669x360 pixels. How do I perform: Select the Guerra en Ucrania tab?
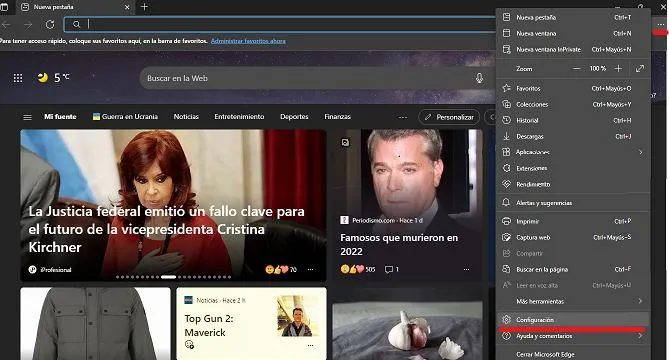click(125, 116)
